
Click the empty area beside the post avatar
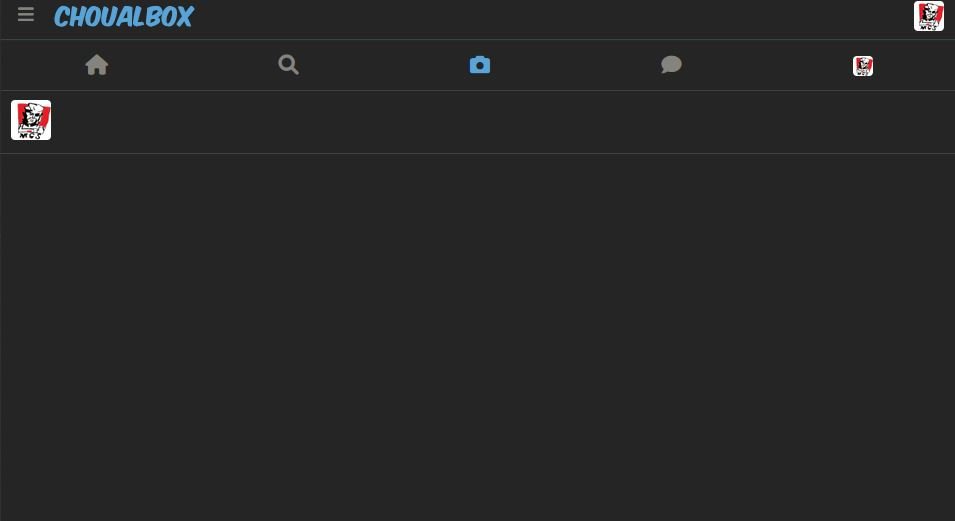tap(502, 122)
